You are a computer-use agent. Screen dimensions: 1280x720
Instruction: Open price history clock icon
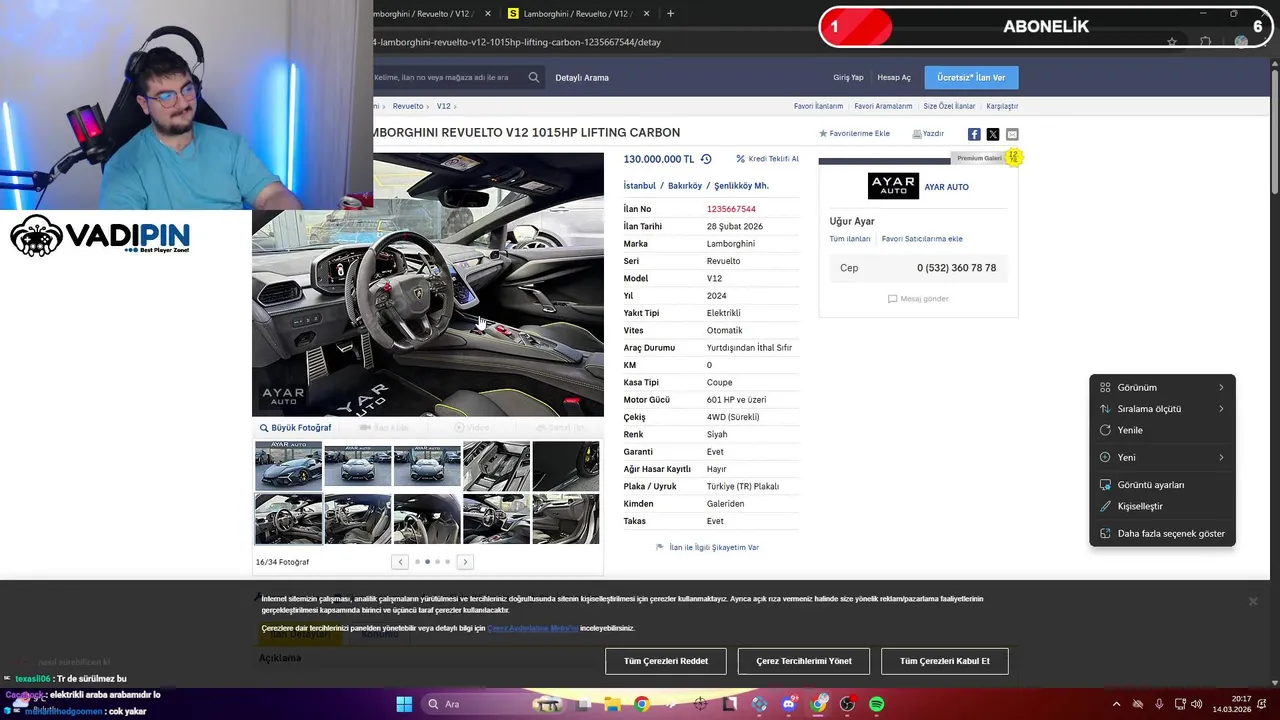point(706,159)
